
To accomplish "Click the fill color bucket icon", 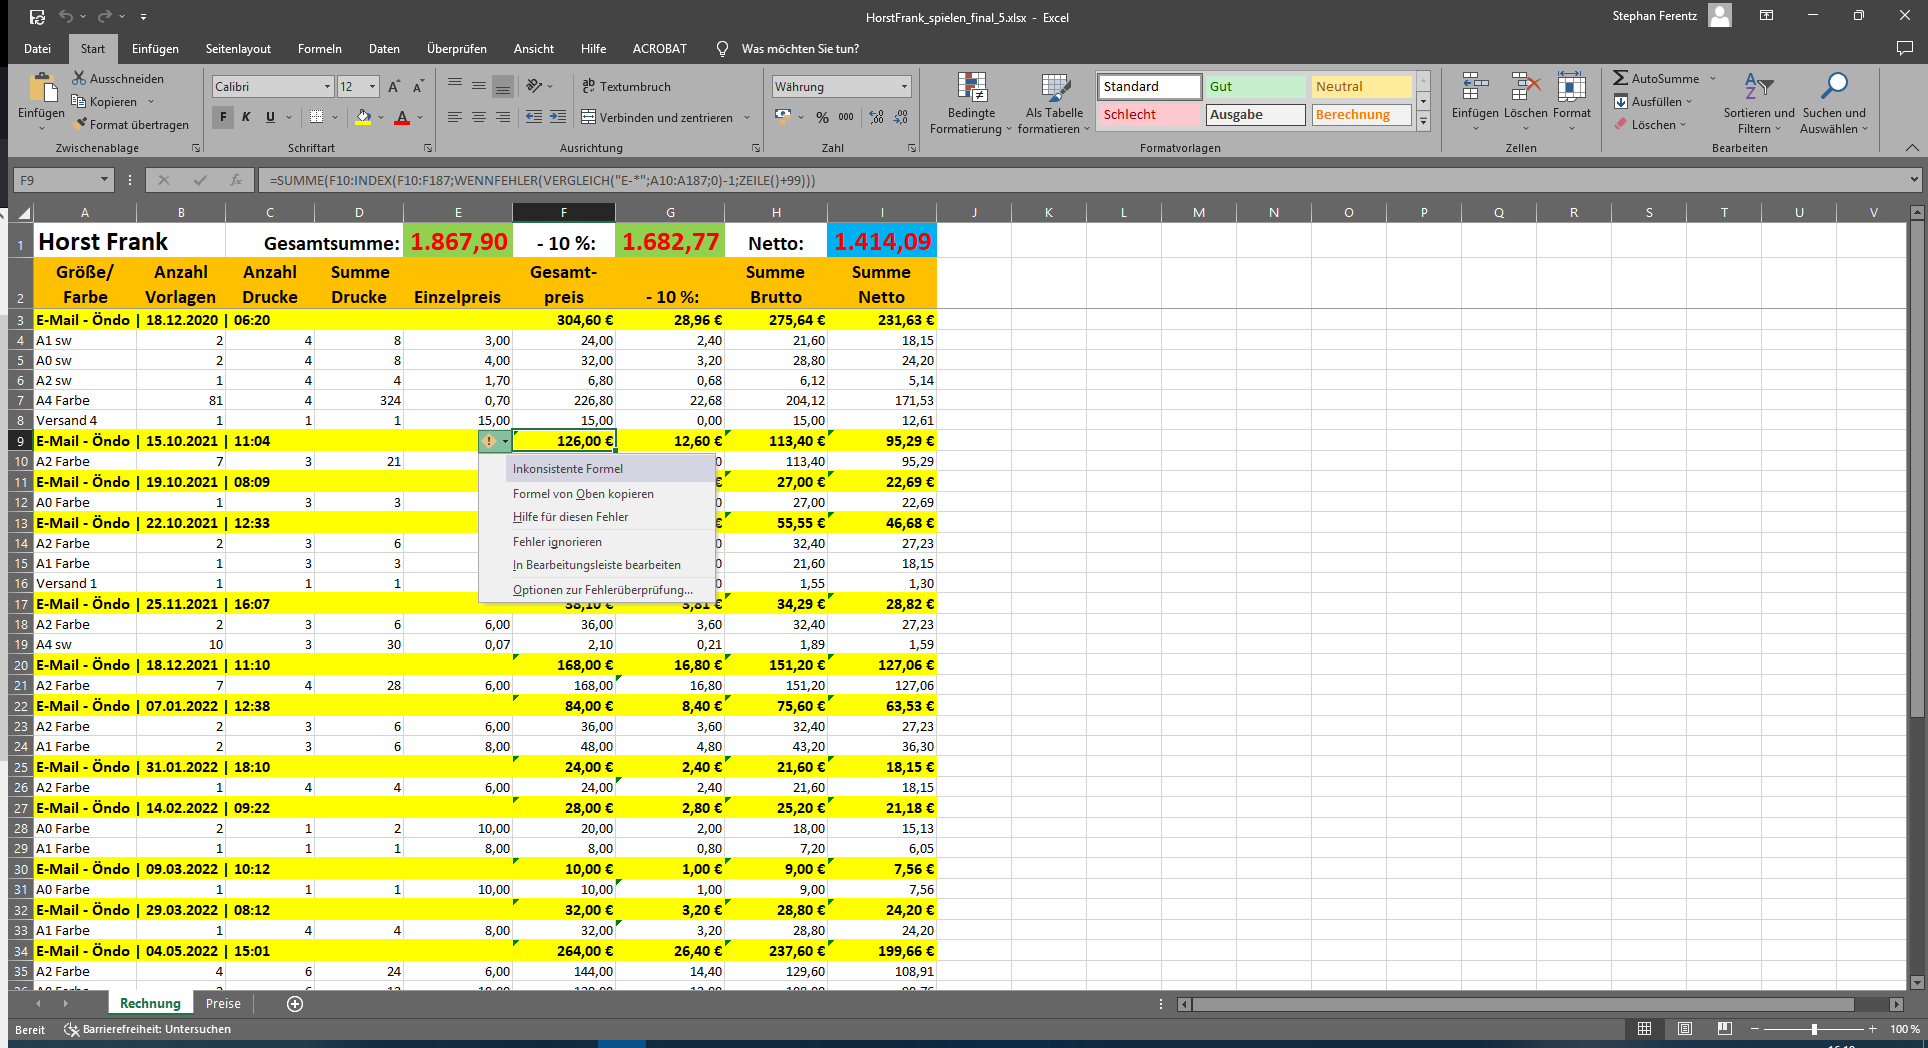I will pyautogui.click(x=363, y=117).
